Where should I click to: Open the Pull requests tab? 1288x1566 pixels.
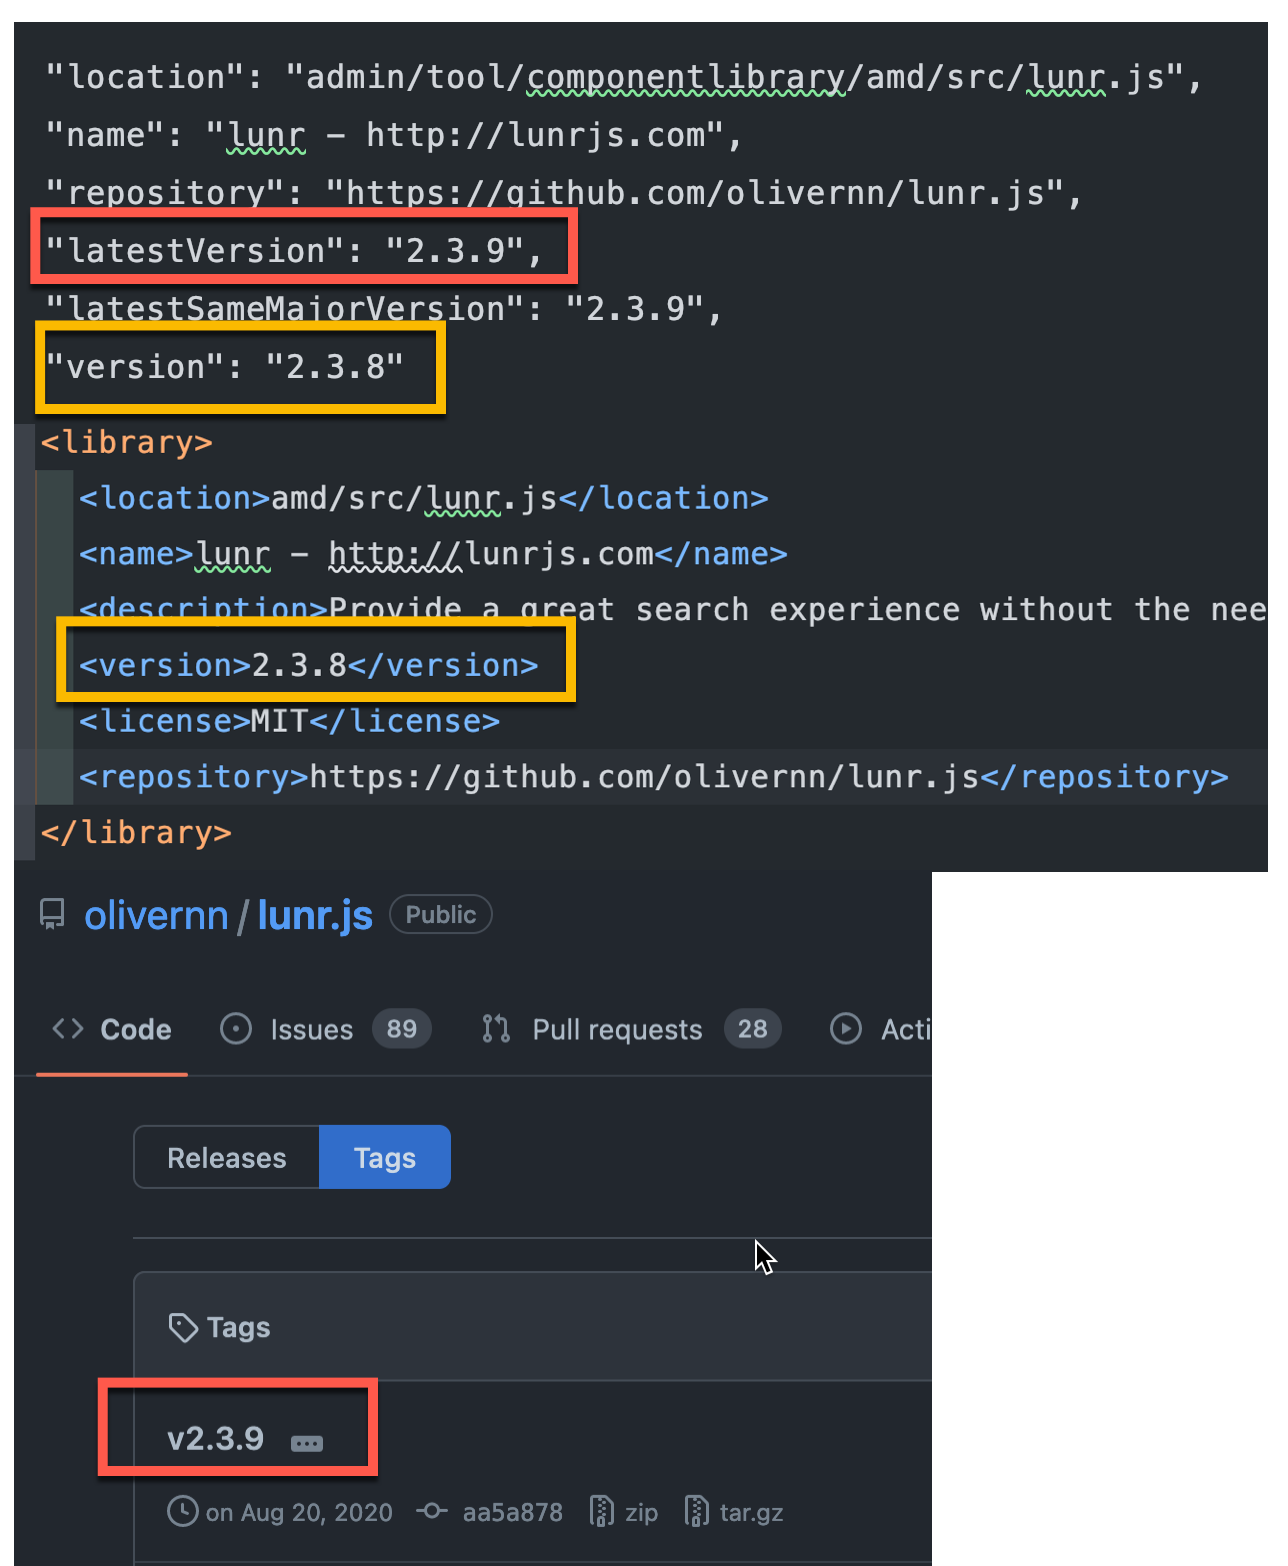coord(630,1029)
